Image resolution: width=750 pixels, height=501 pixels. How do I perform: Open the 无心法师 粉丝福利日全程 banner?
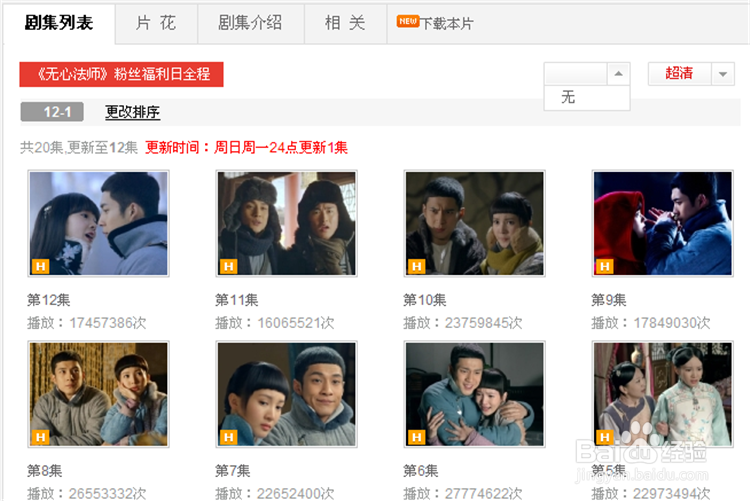121,74
